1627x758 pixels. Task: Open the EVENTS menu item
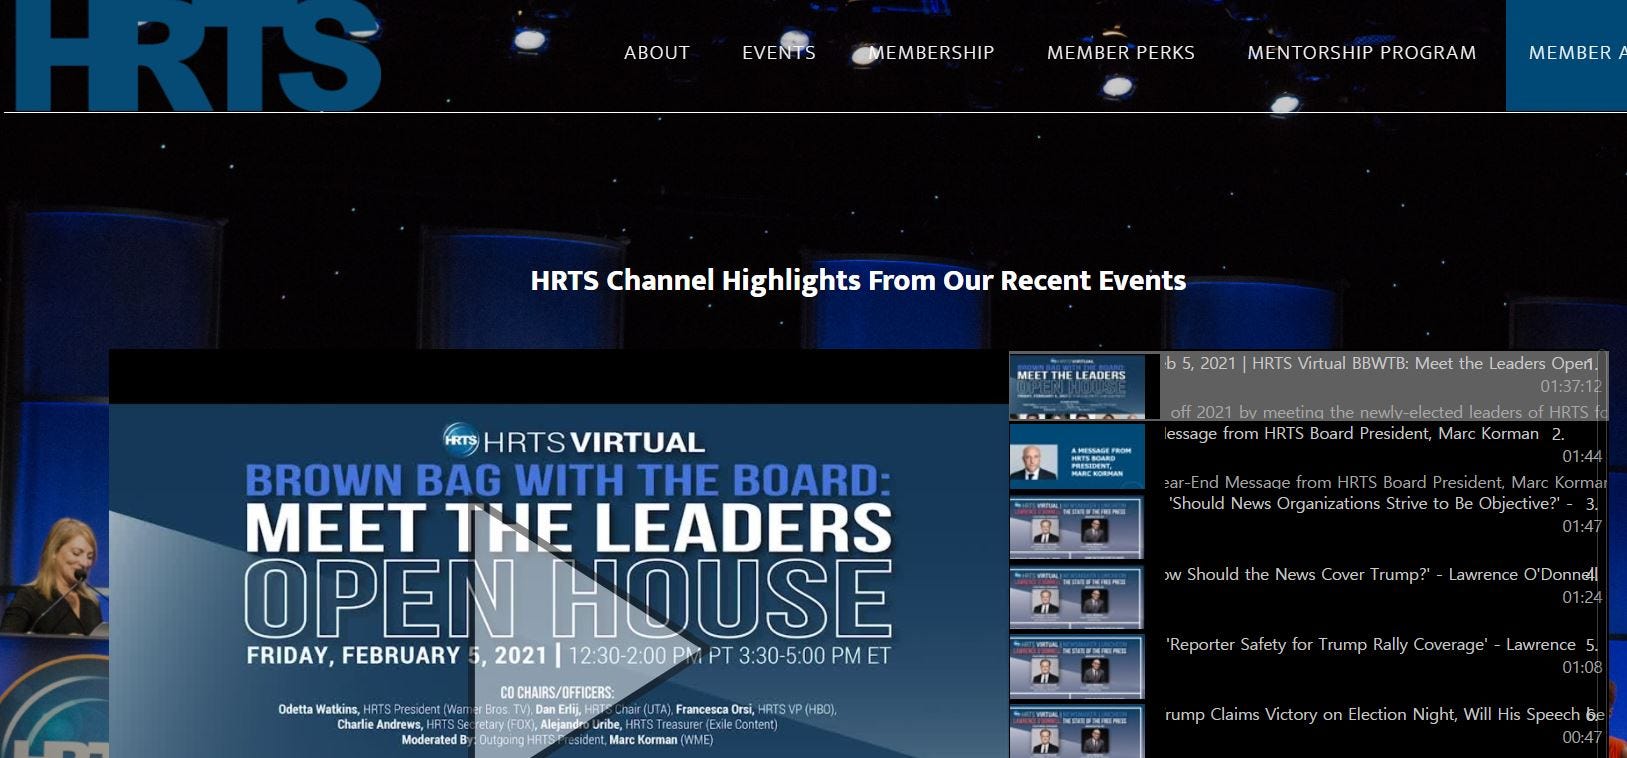click(779, 53)
